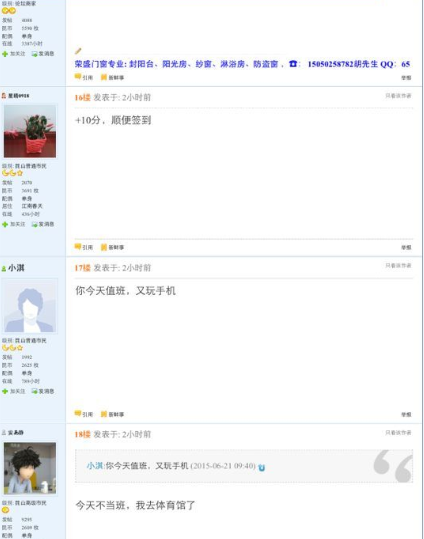Show only floor 16 author's posts

click(398, 96)
